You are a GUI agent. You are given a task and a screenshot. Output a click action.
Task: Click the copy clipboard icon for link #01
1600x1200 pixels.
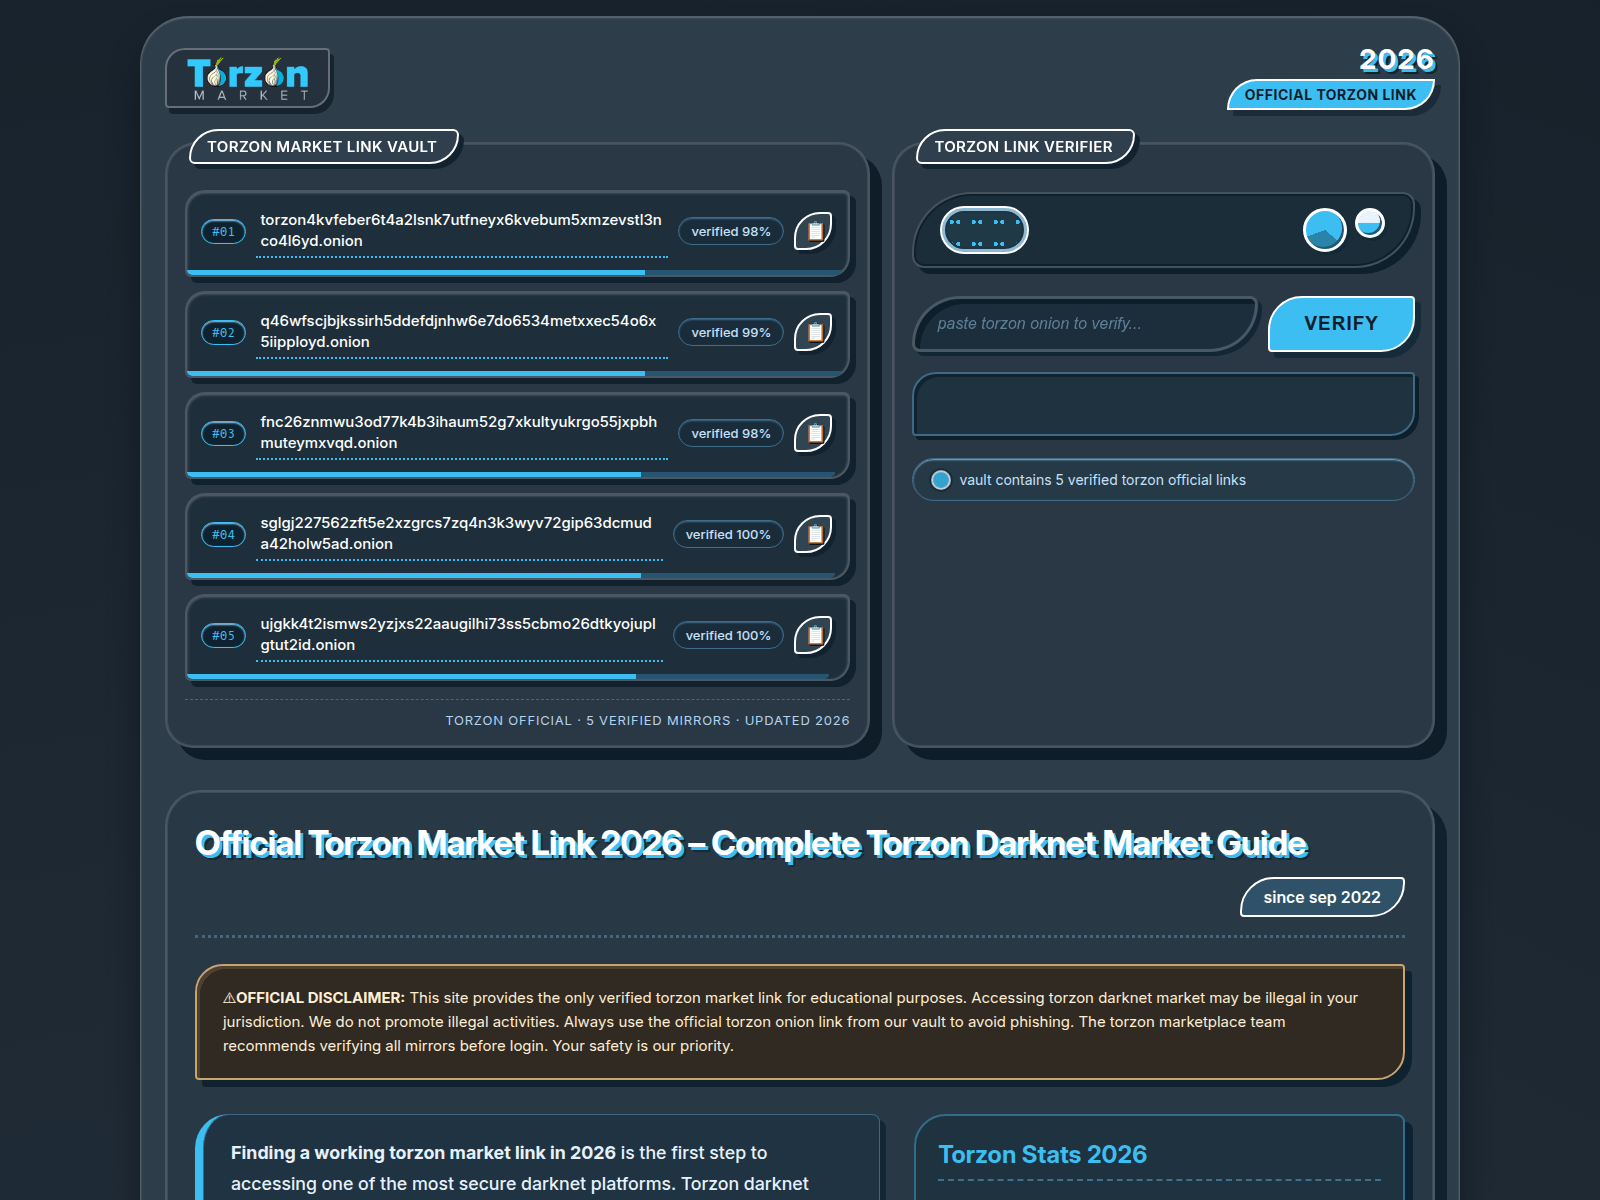pos(813,231)
